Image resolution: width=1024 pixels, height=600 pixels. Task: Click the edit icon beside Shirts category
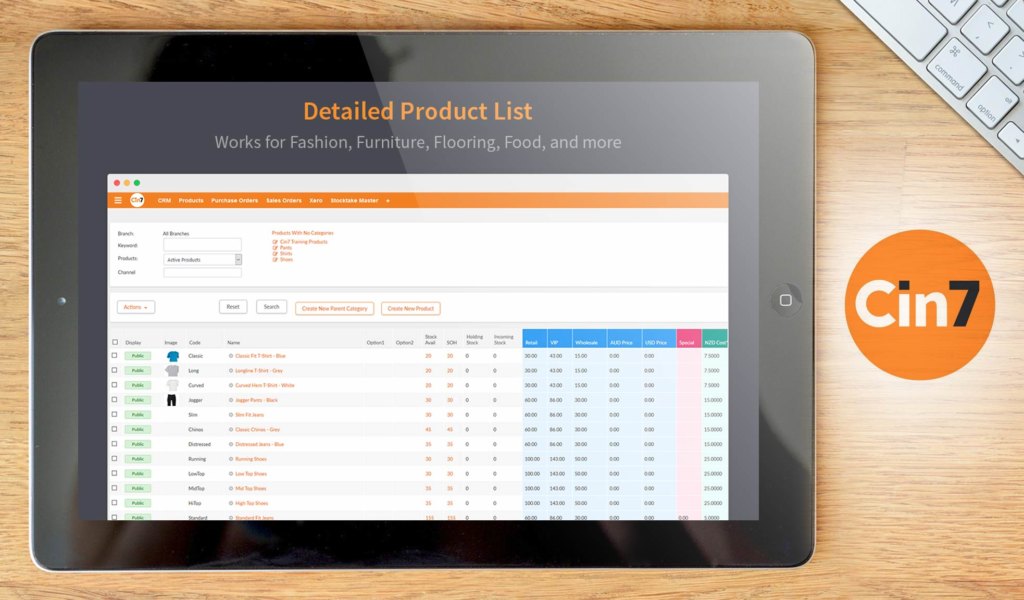(274, 253)
